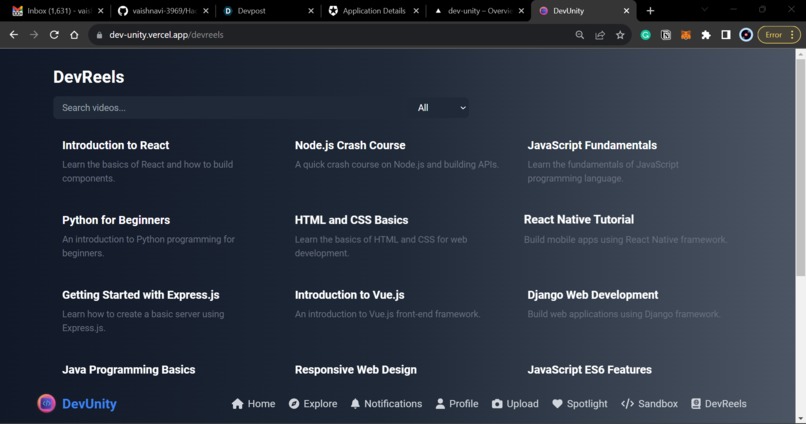Go back with browser back arrow
This screenshot has width=806, height=424.
(14, 35)
